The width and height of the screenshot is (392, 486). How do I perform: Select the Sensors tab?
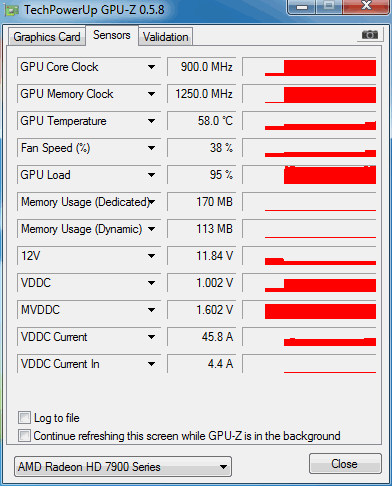[x=112, y=35]
